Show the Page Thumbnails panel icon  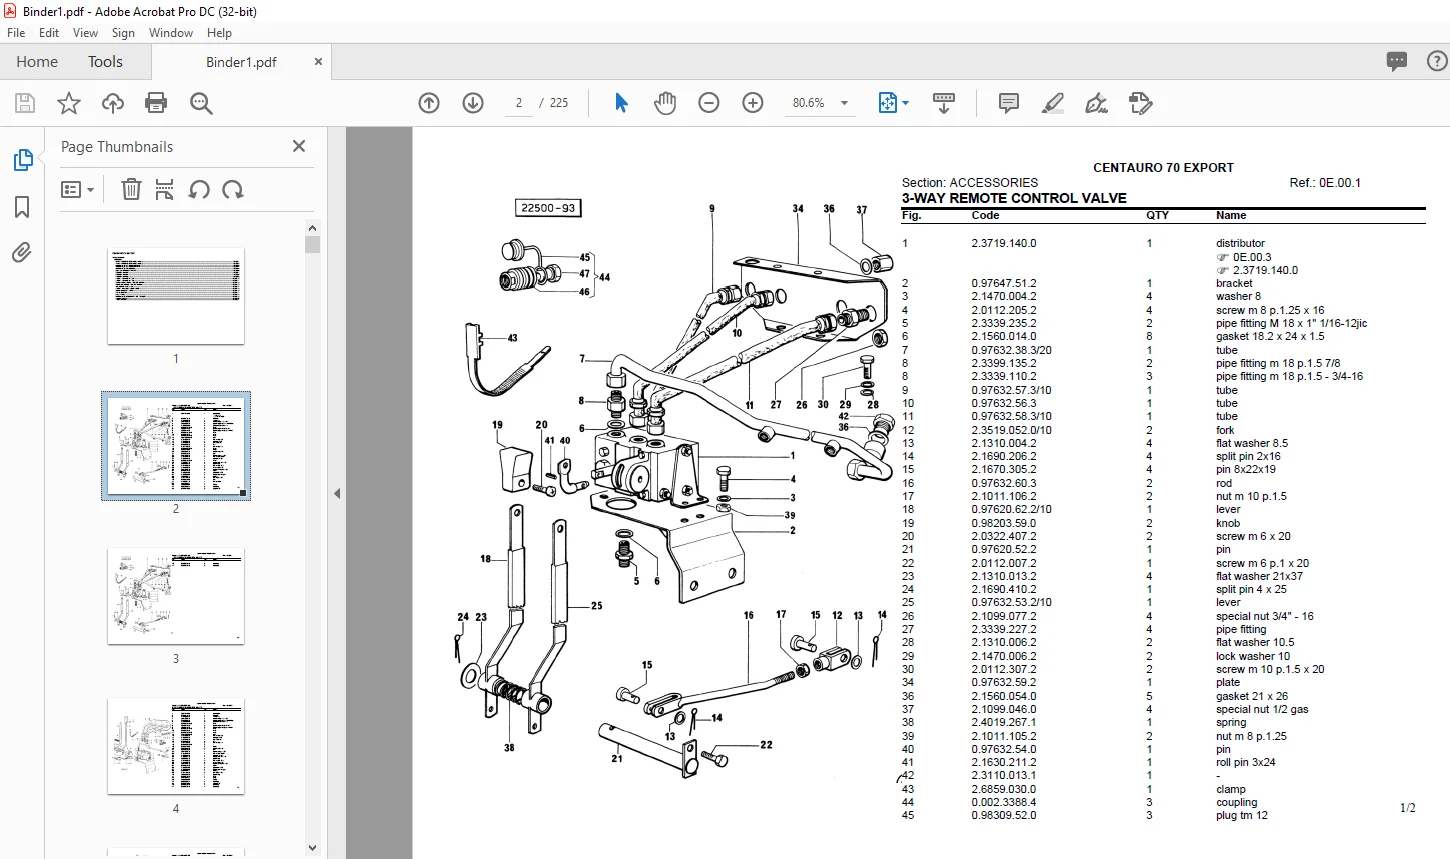click(x=22, y=160)
